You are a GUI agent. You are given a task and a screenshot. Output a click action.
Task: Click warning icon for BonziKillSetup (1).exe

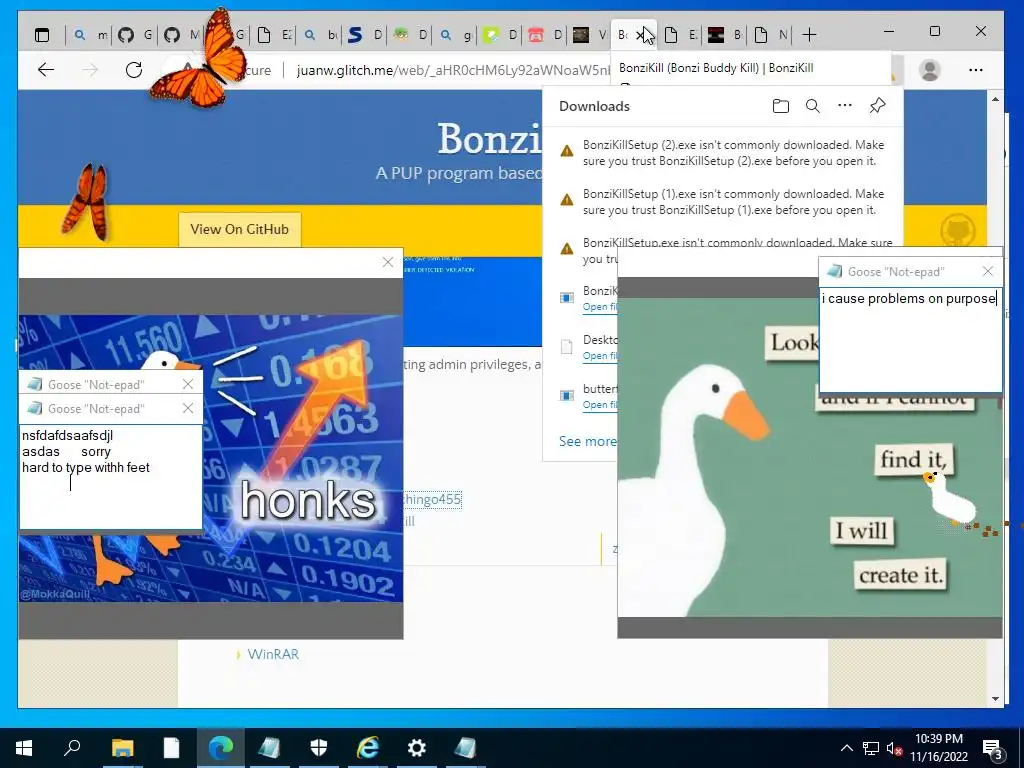[x=567, y=200]
